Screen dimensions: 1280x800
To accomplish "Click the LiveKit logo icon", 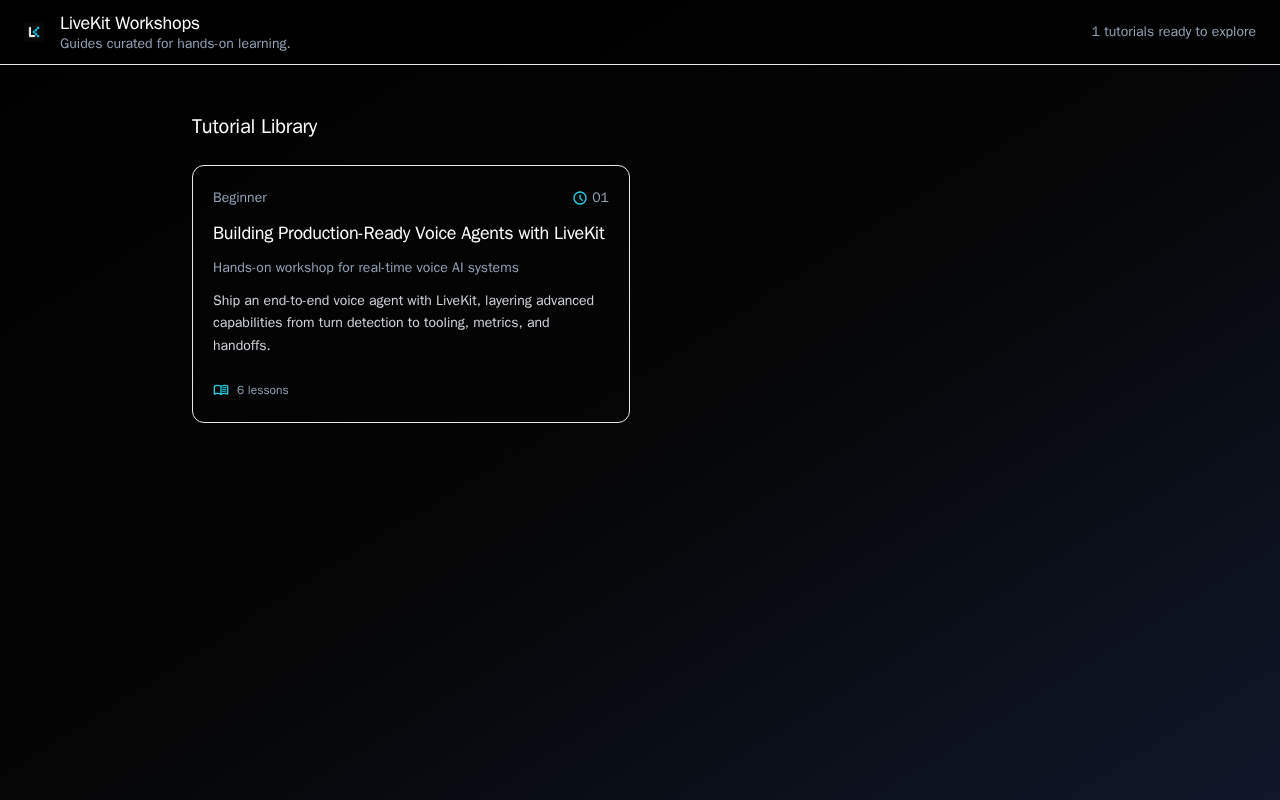I will tap(34, 32).
